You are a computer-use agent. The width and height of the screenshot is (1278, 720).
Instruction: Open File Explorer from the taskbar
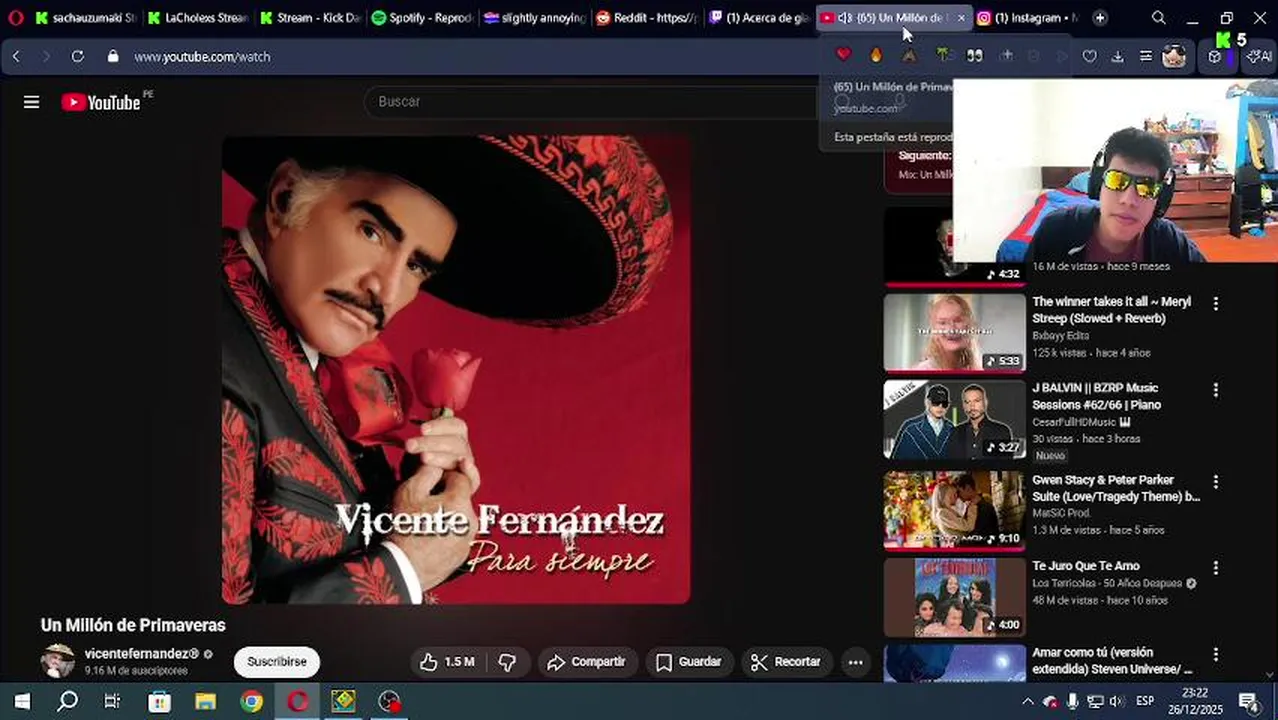[x=205, y=701]
